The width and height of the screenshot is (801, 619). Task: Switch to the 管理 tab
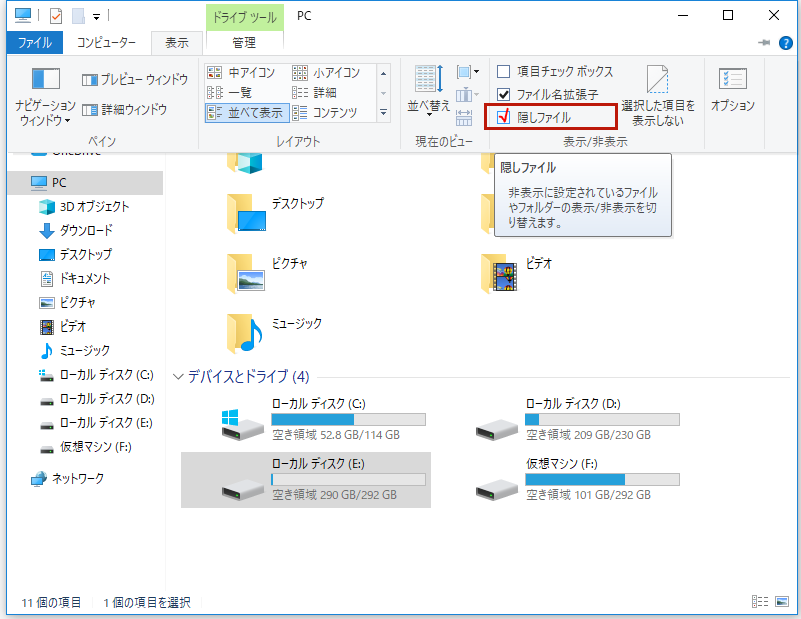[x=244, y=43]
